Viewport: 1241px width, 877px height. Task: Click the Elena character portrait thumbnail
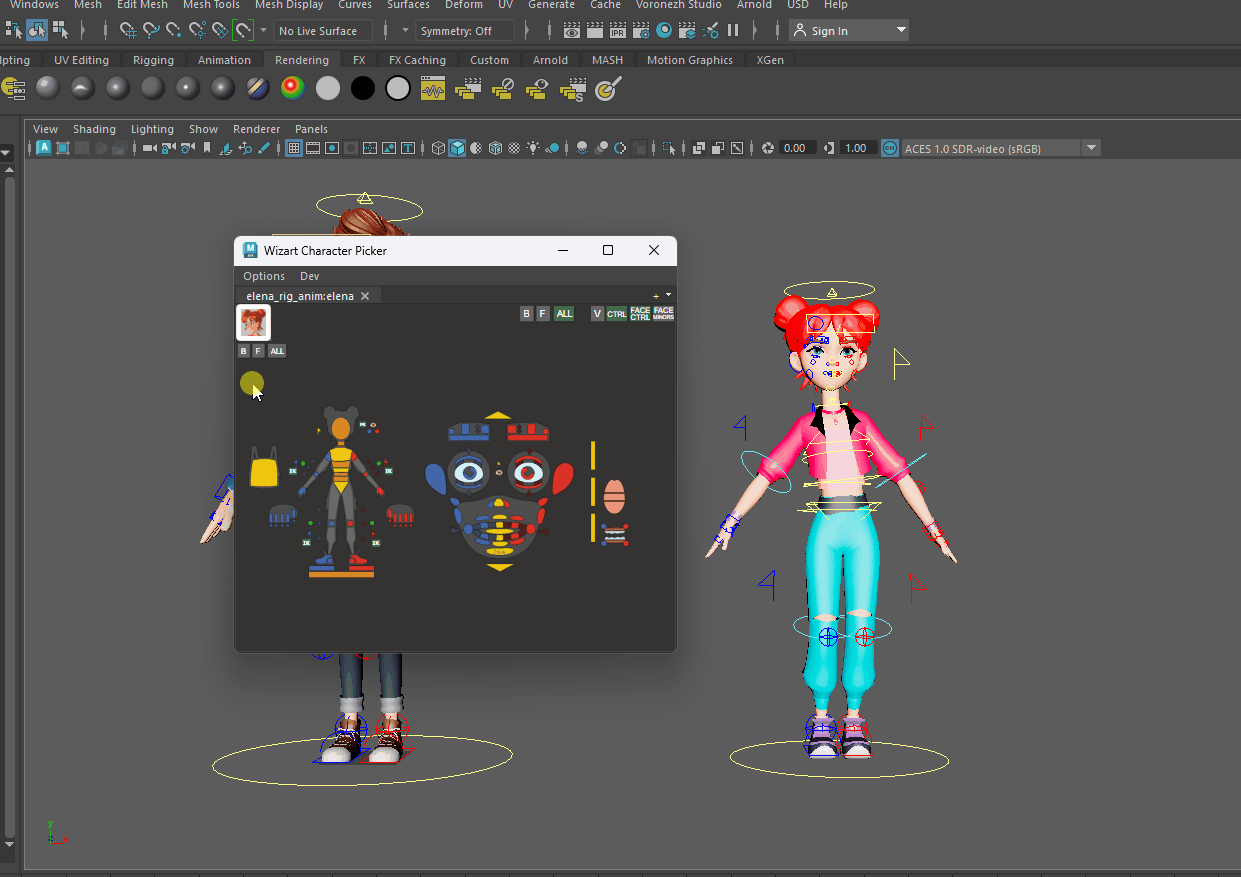253,322
